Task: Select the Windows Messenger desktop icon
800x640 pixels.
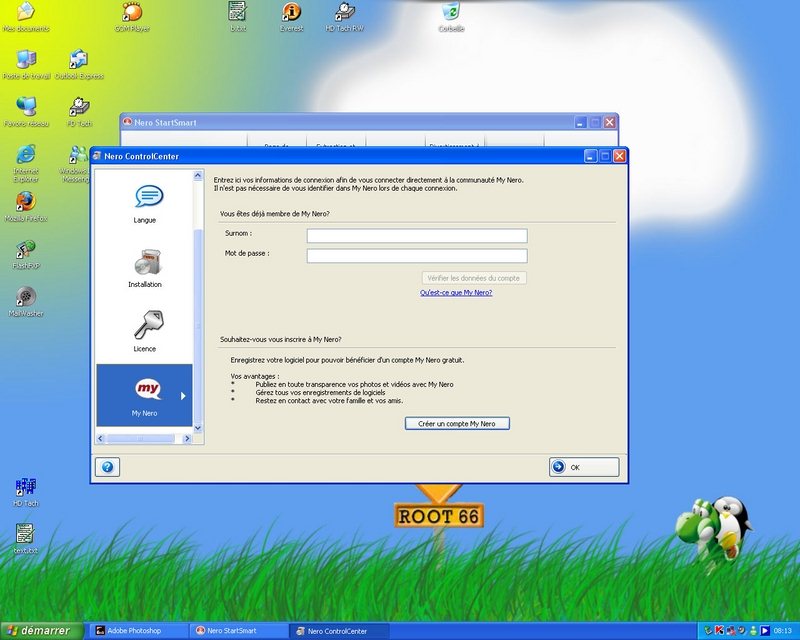Action: click(x=76, y=163)
